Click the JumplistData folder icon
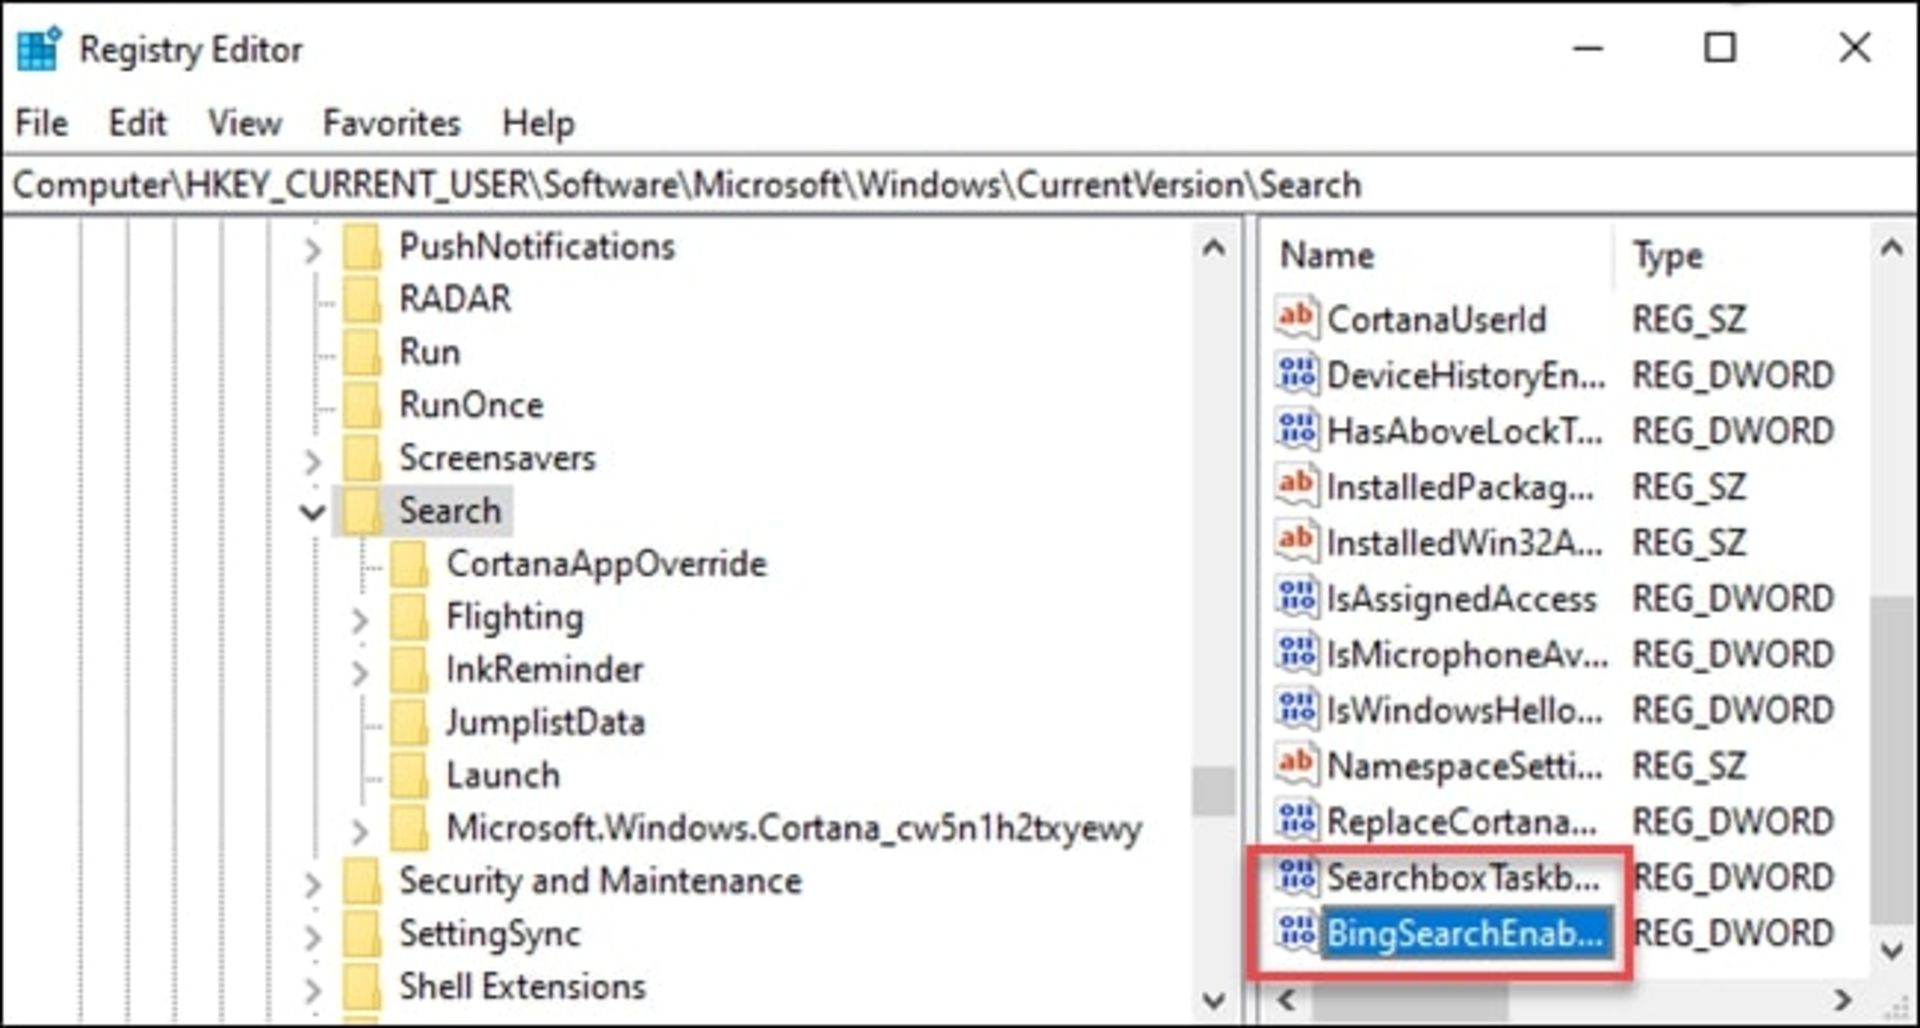This screenshot has width=1920, height=1028. (x=409, y=723)
